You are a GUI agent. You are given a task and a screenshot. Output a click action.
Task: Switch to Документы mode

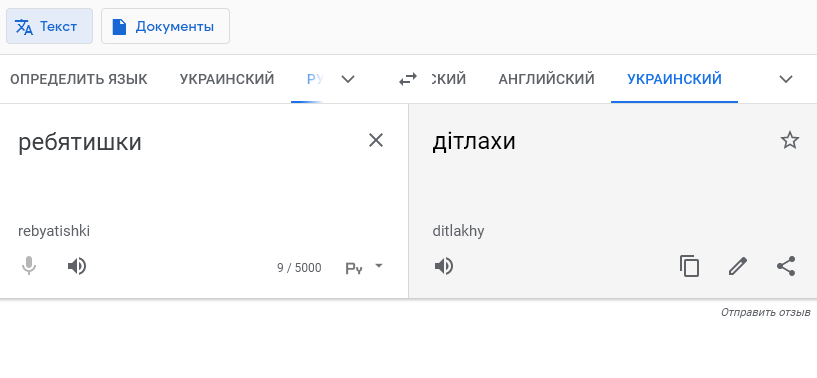(165, 26)
